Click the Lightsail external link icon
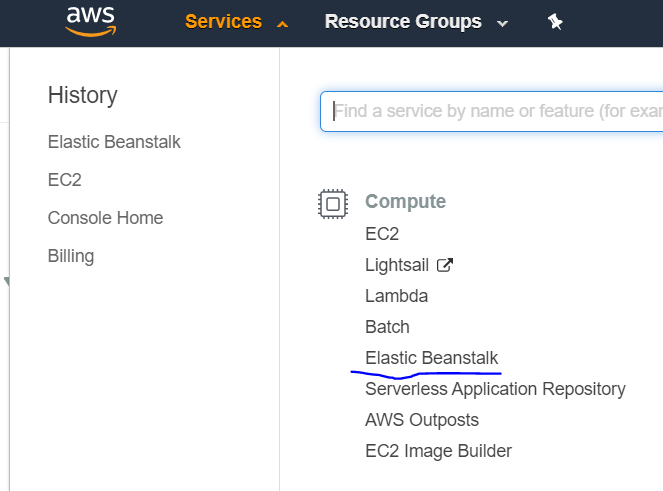The image size is (663, 491). [445, 265]
